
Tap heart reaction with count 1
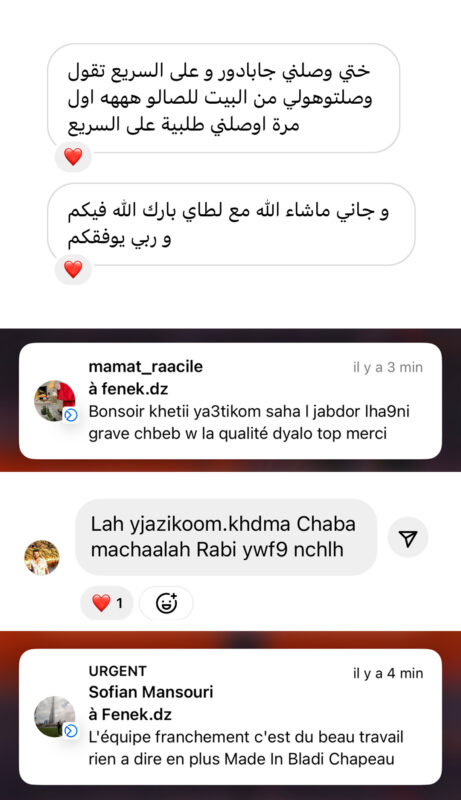107,603
